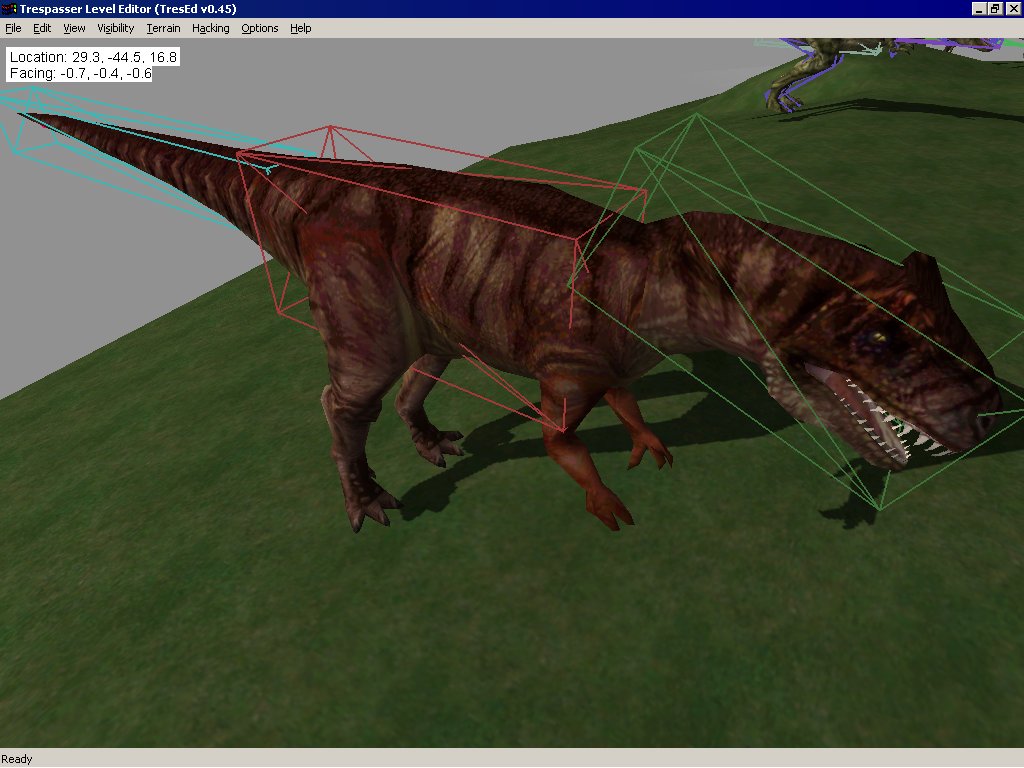The width and height of the screenshot is (1024, 768).
Task: Minimize the Trespasser Level Editor window
Action: point(978,8)
